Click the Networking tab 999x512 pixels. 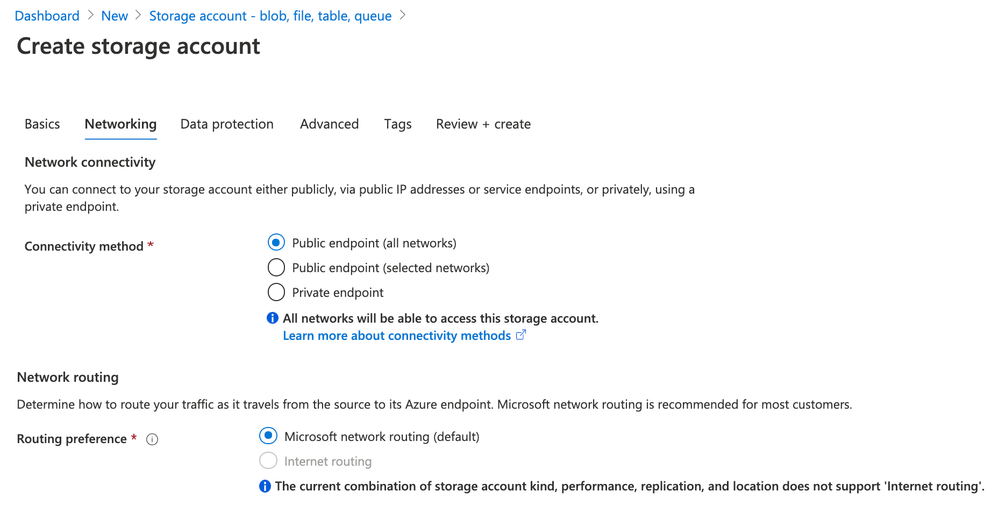[x=120, y=124]
